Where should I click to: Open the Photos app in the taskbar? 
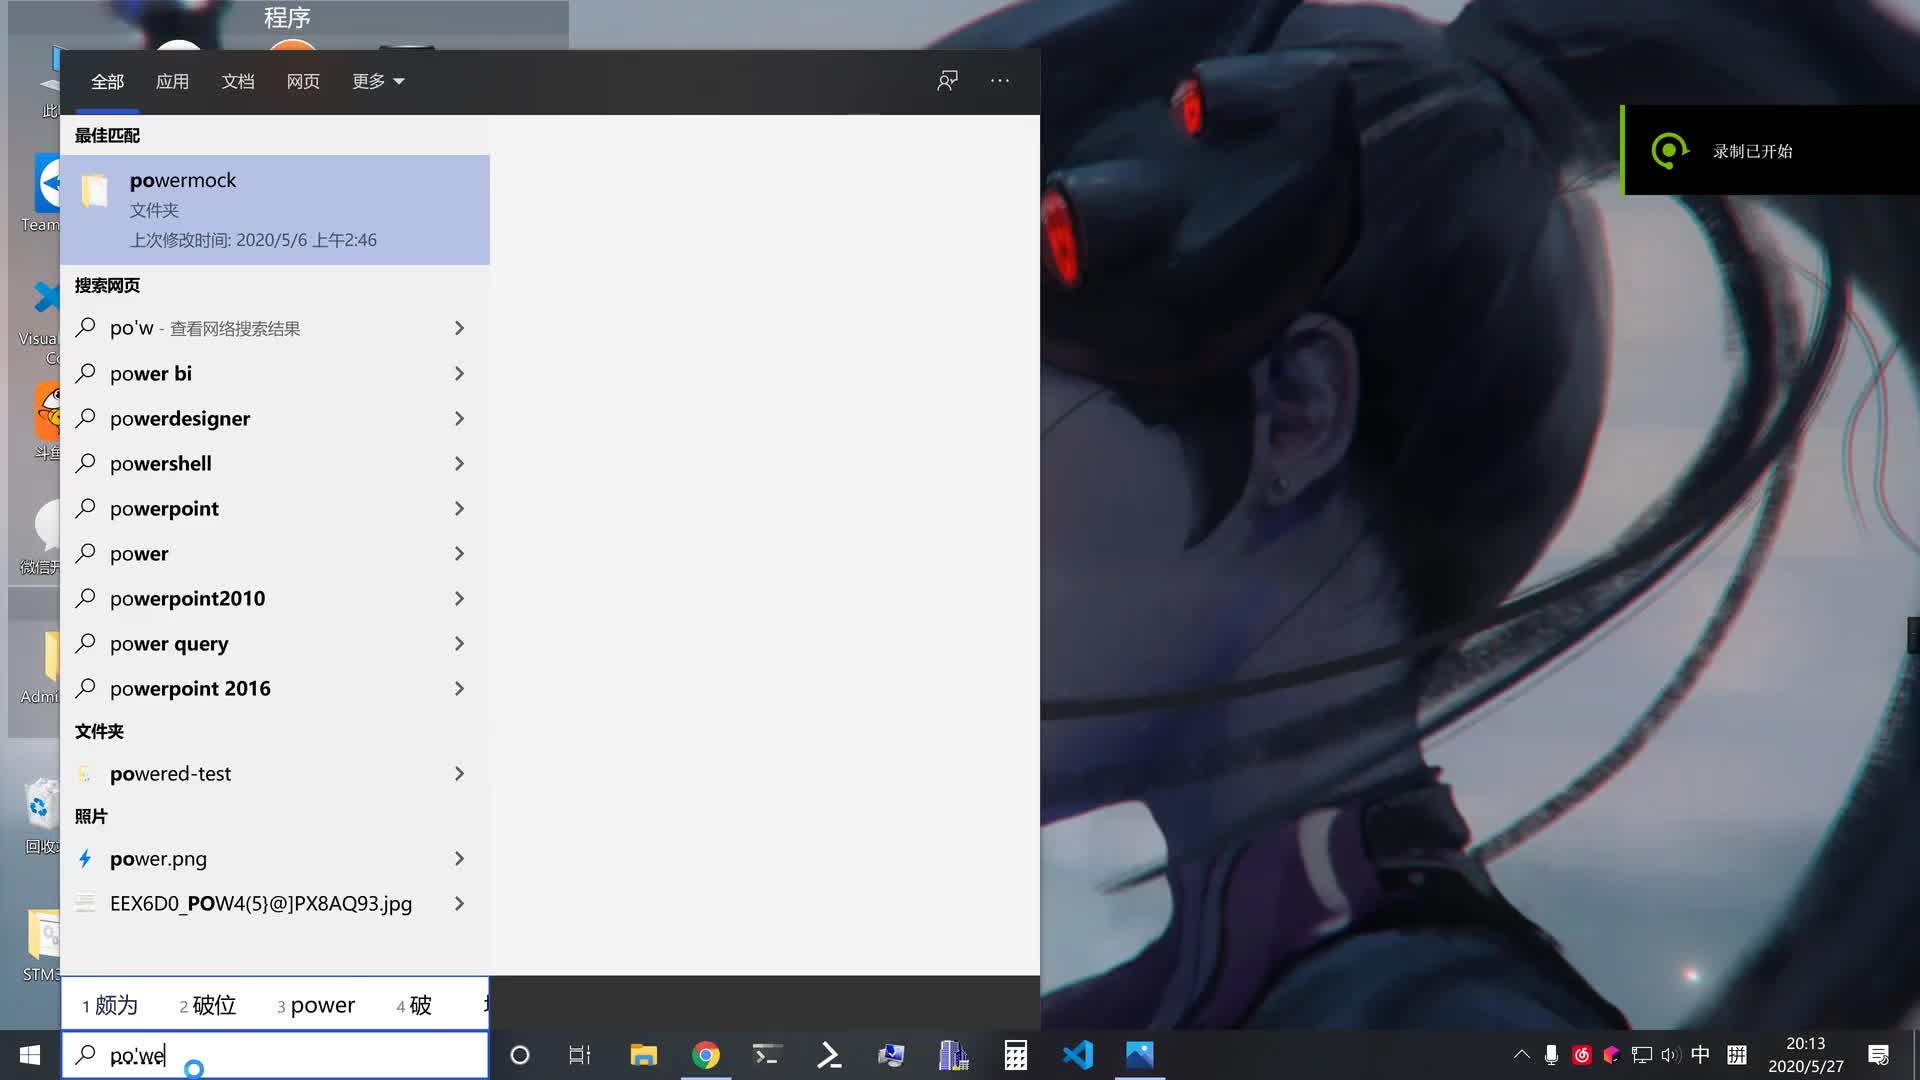click(1140, 1055)
